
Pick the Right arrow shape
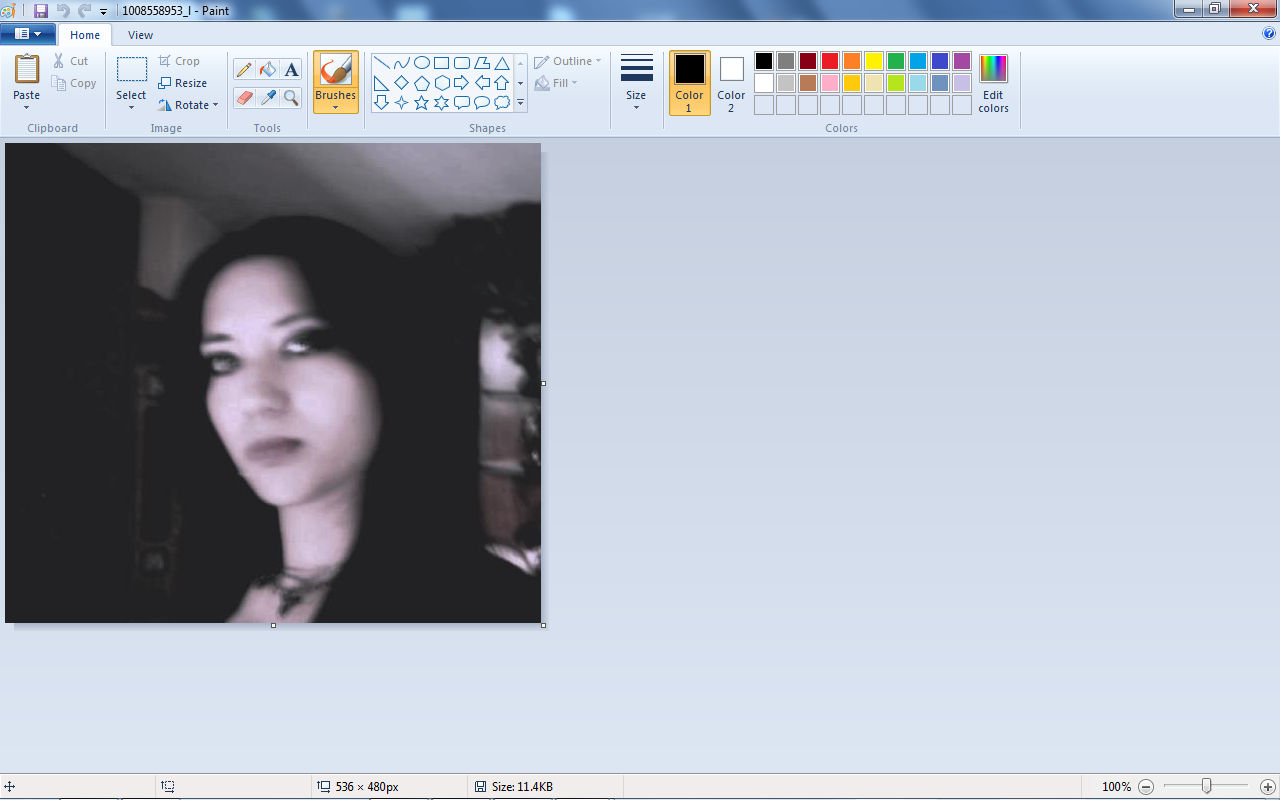(x=462, y=83)
